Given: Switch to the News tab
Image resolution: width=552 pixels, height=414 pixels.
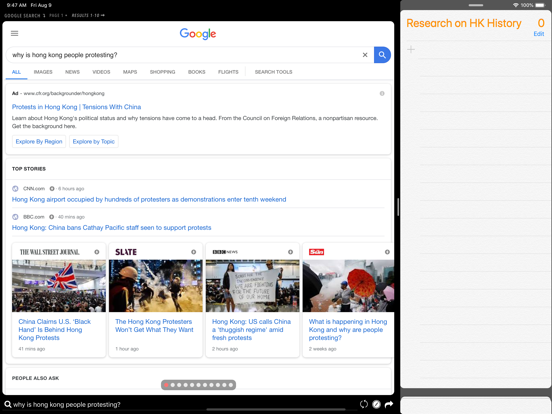Looking at the screenshot, I should (x=72, y=72).
